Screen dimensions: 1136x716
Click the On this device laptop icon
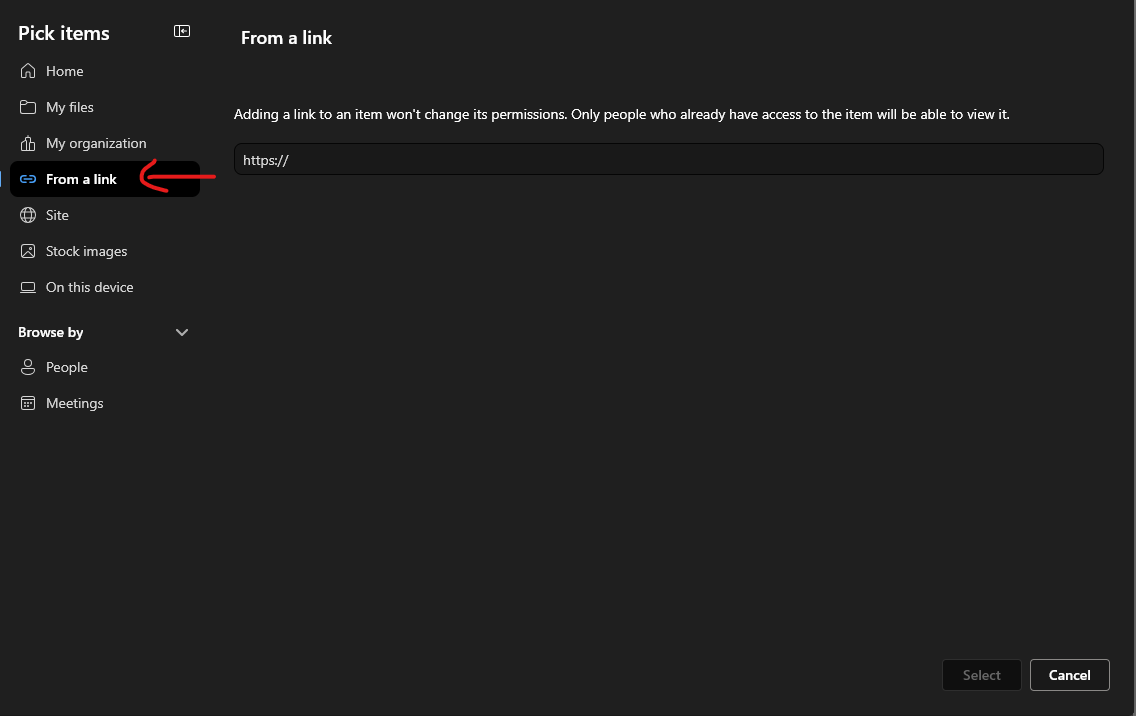point(28,287)
